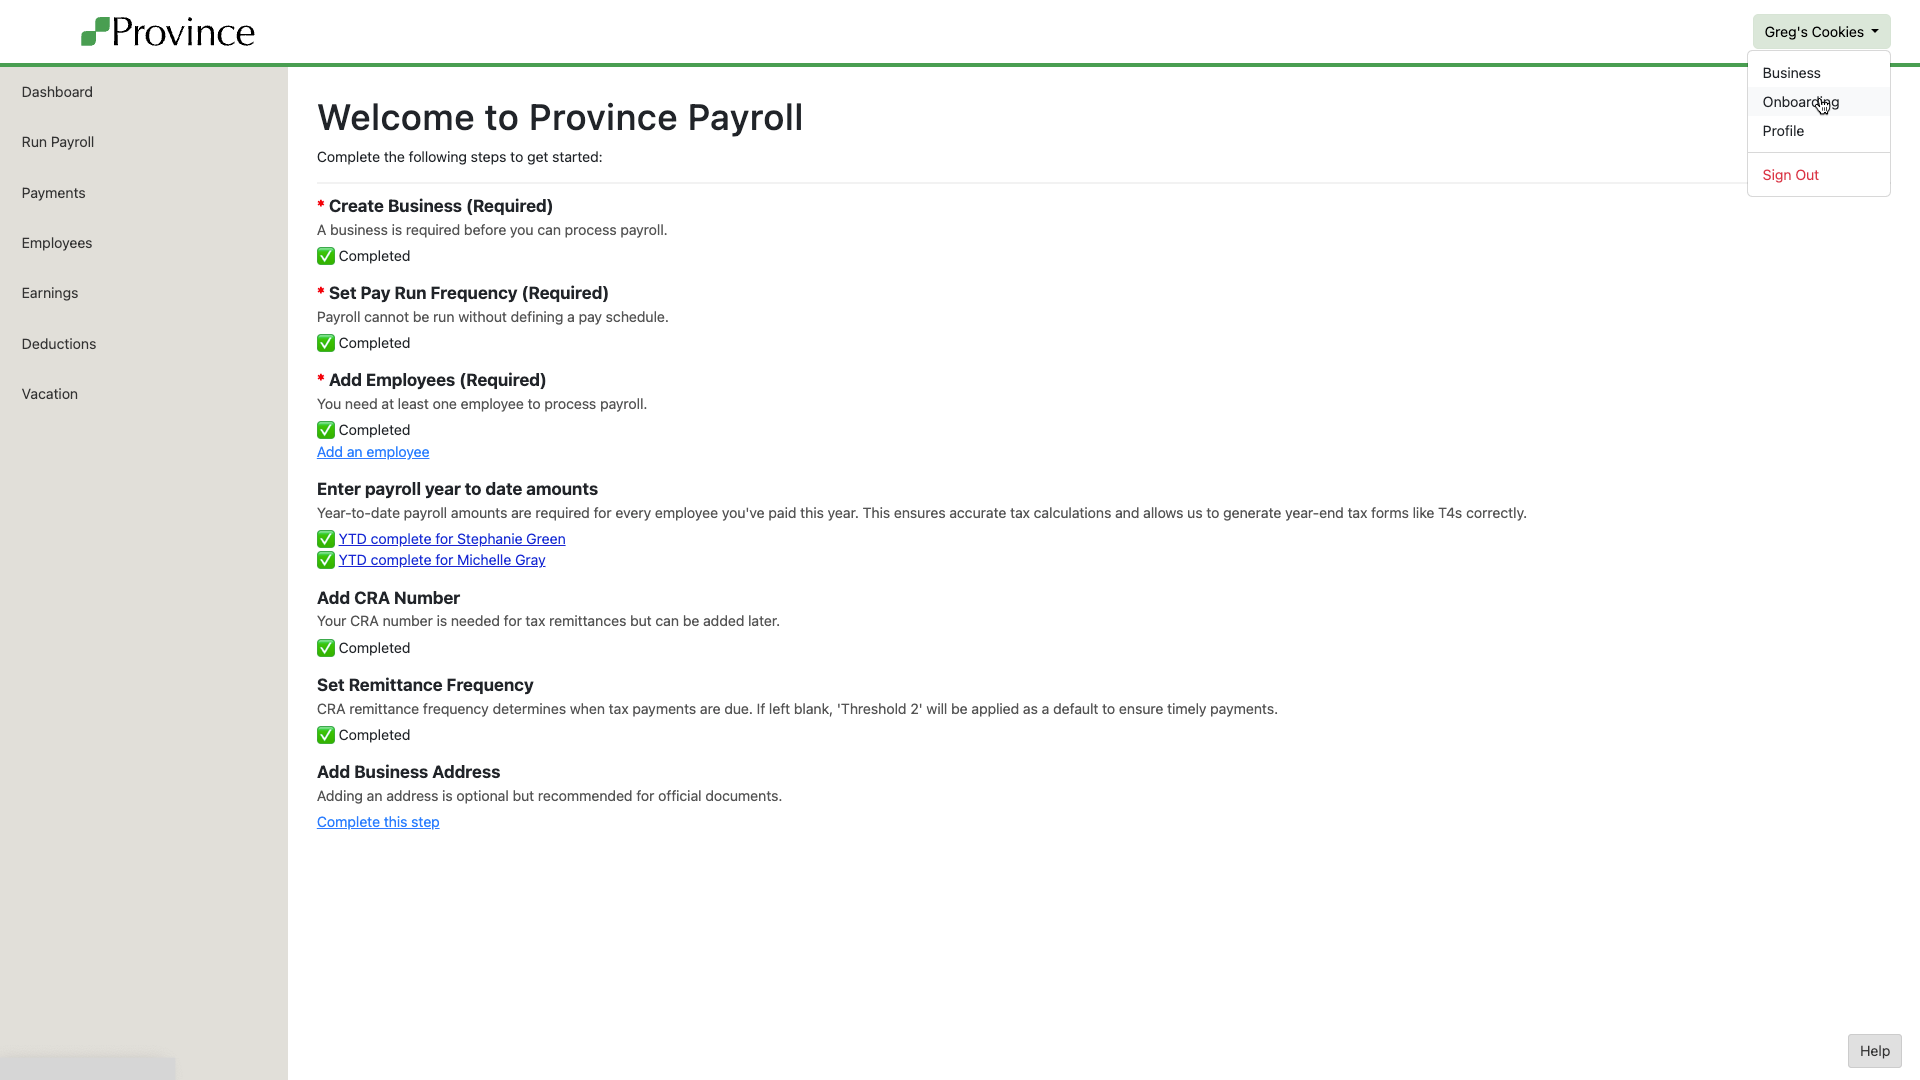Screen dimensions: 1920x1080
Task: Select Business from the account menu
Action: pyautogui.click(x=1791, y=73)
